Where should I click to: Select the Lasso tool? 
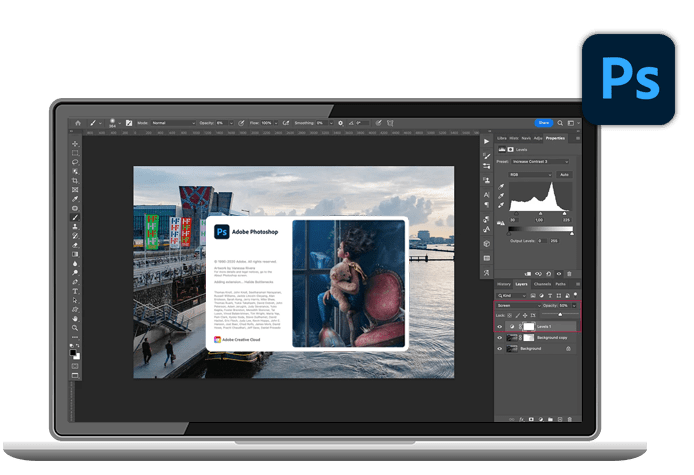tap(75, 162)
